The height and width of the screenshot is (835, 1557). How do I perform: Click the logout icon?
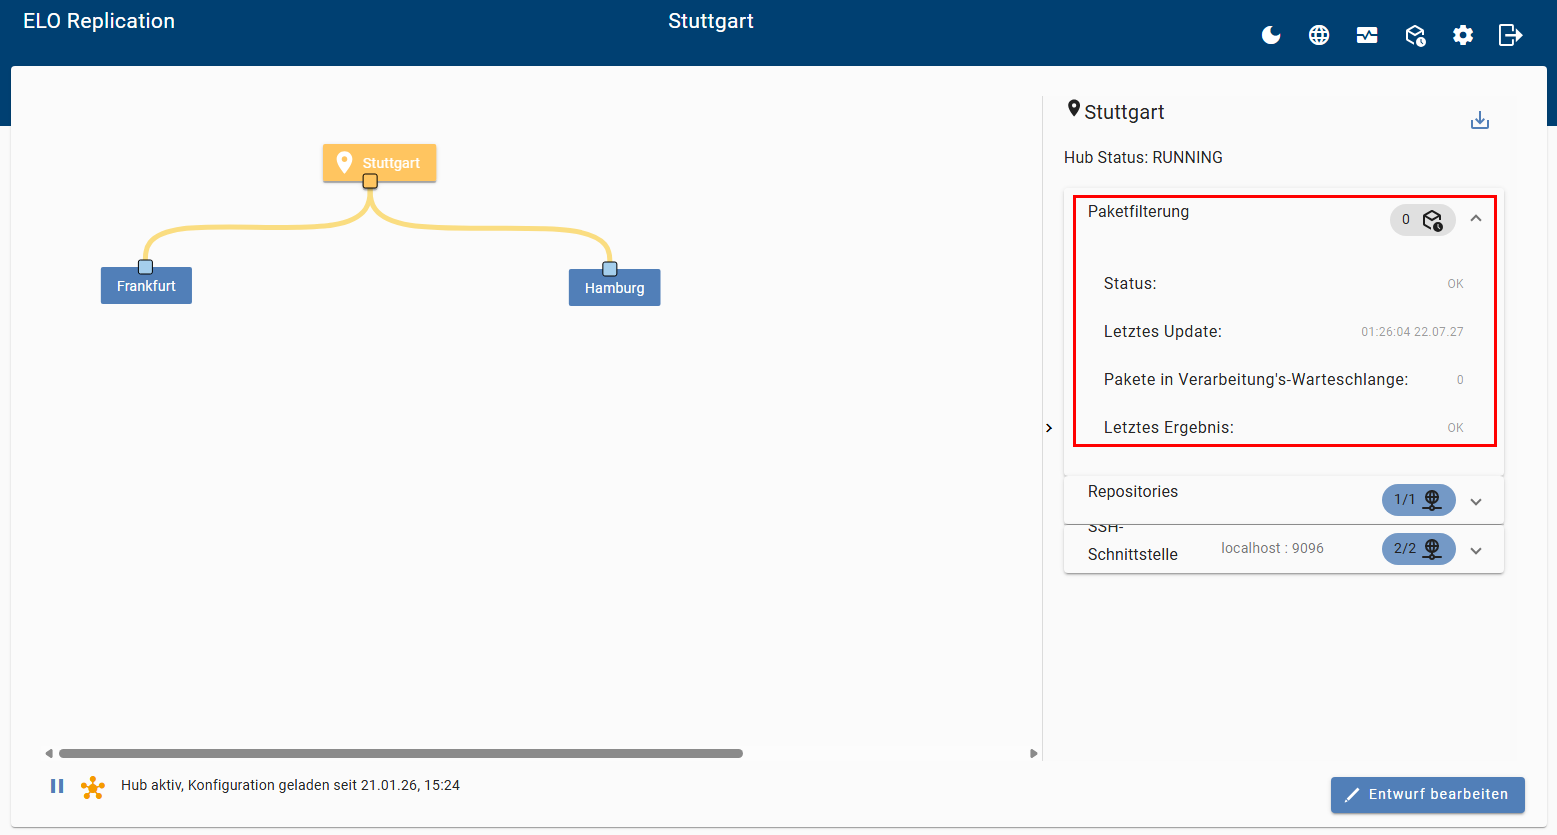[x=1510, y=36]
